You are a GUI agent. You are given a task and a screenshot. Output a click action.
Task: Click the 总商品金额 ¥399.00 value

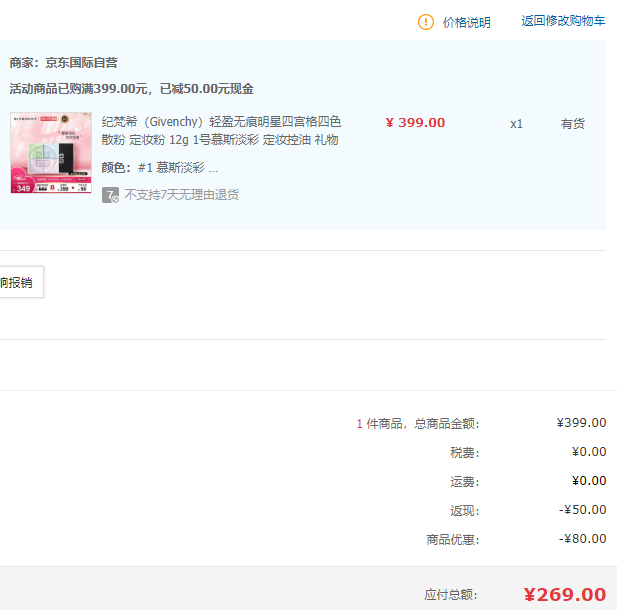(x=581, y=423)
